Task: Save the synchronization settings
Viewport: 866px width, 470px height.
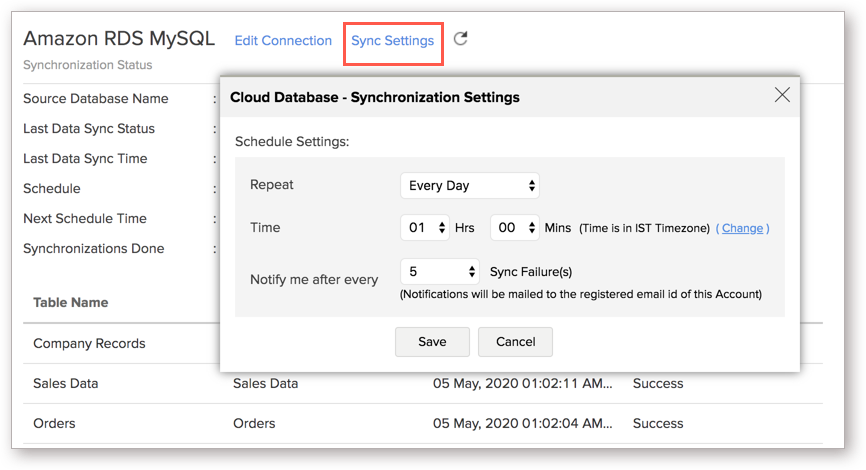Action: [x=432, y=342]
